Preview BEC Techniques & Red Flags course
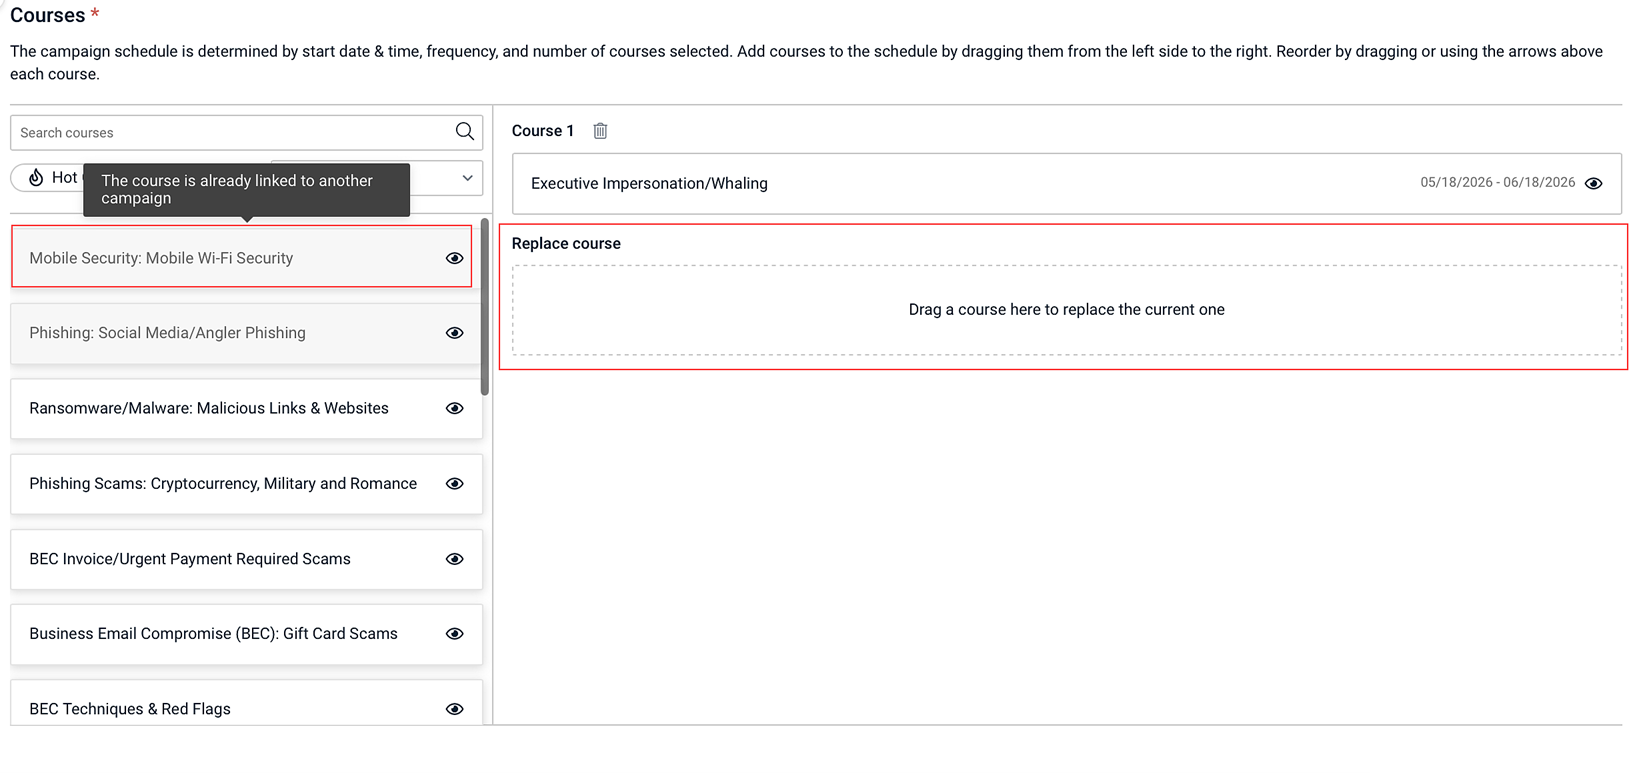The width and height of the screenshot is (1635, 773). [454, 709]
